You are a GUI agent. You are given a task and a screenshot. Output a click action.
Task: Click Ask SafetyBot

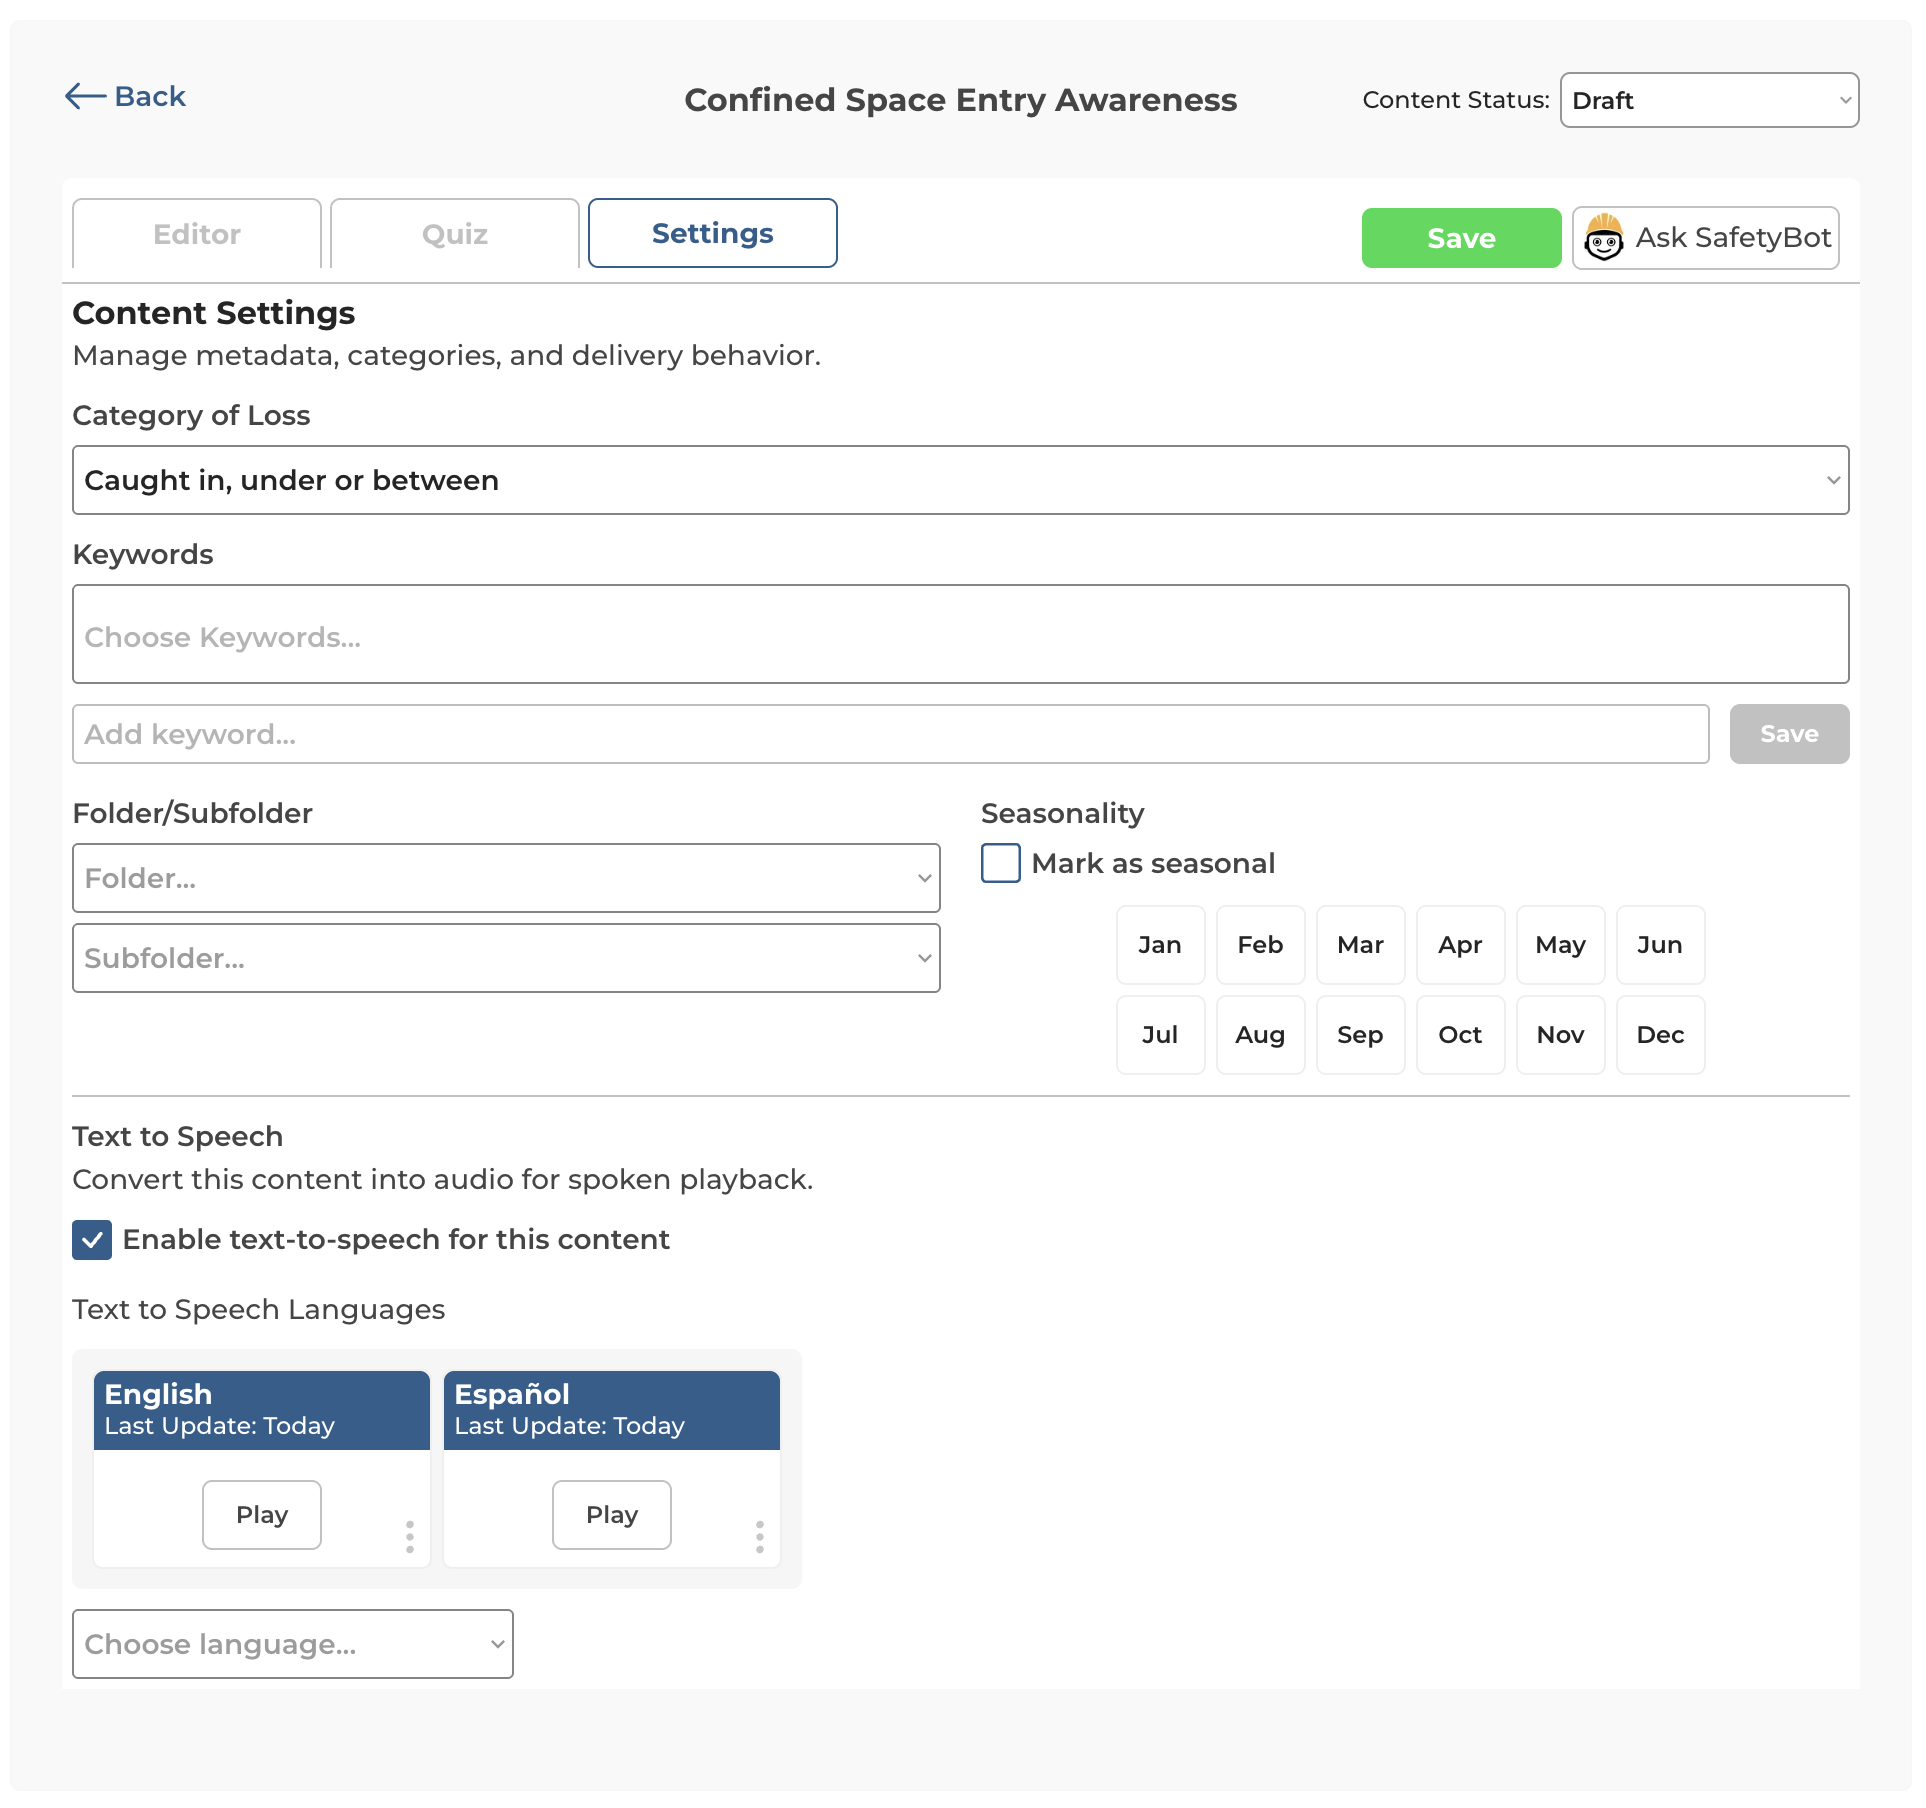[x=1705, y=237]
